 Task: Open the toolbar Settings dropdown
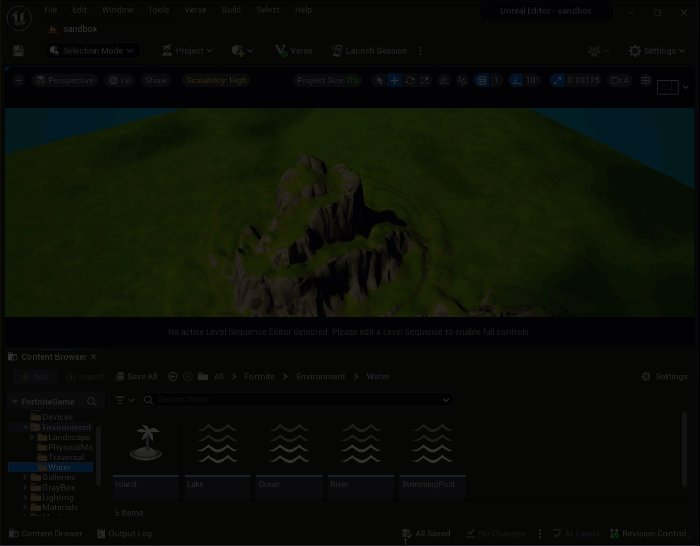[x=656, y=51]
